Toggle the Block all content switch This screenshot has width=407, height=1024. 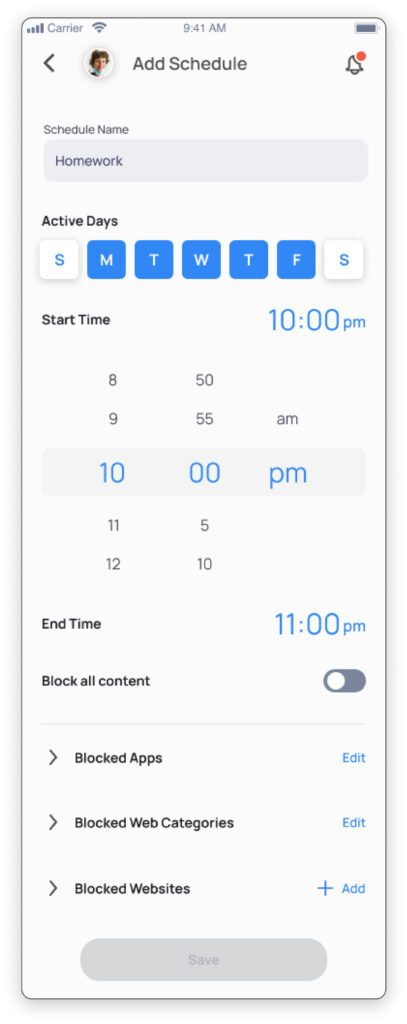tap(344, 681)
